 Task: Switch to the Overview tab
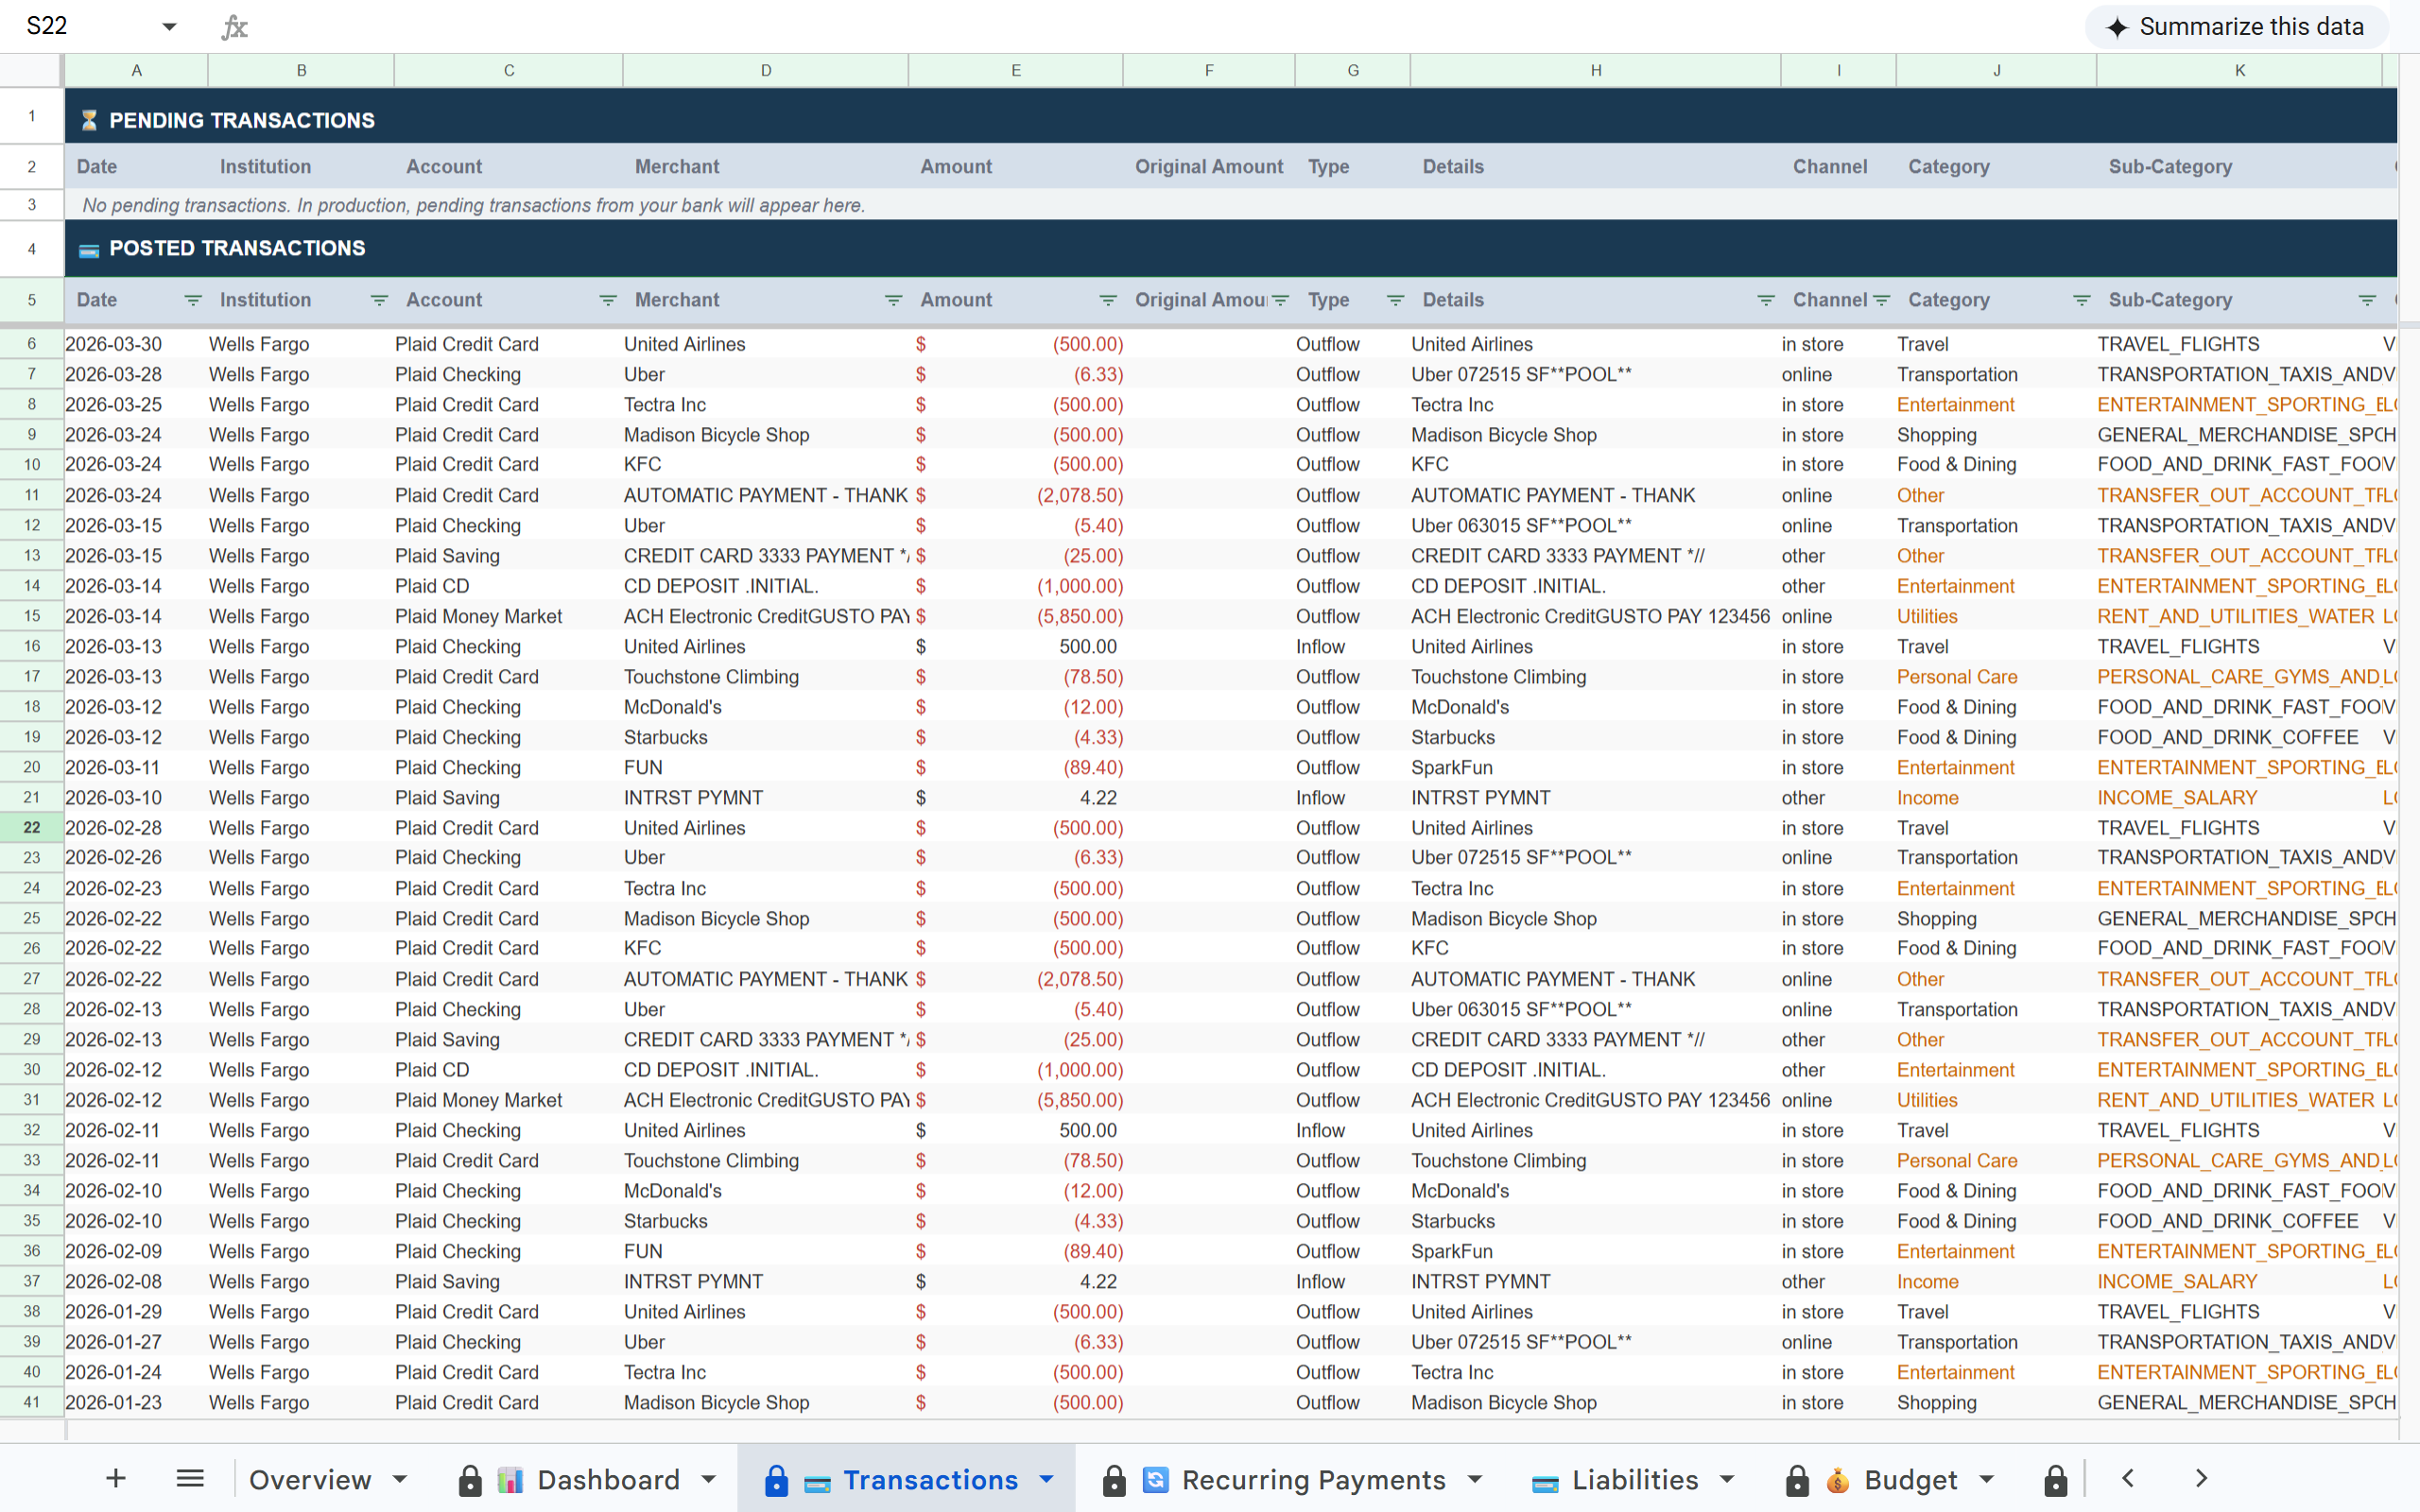point(311,1479)
